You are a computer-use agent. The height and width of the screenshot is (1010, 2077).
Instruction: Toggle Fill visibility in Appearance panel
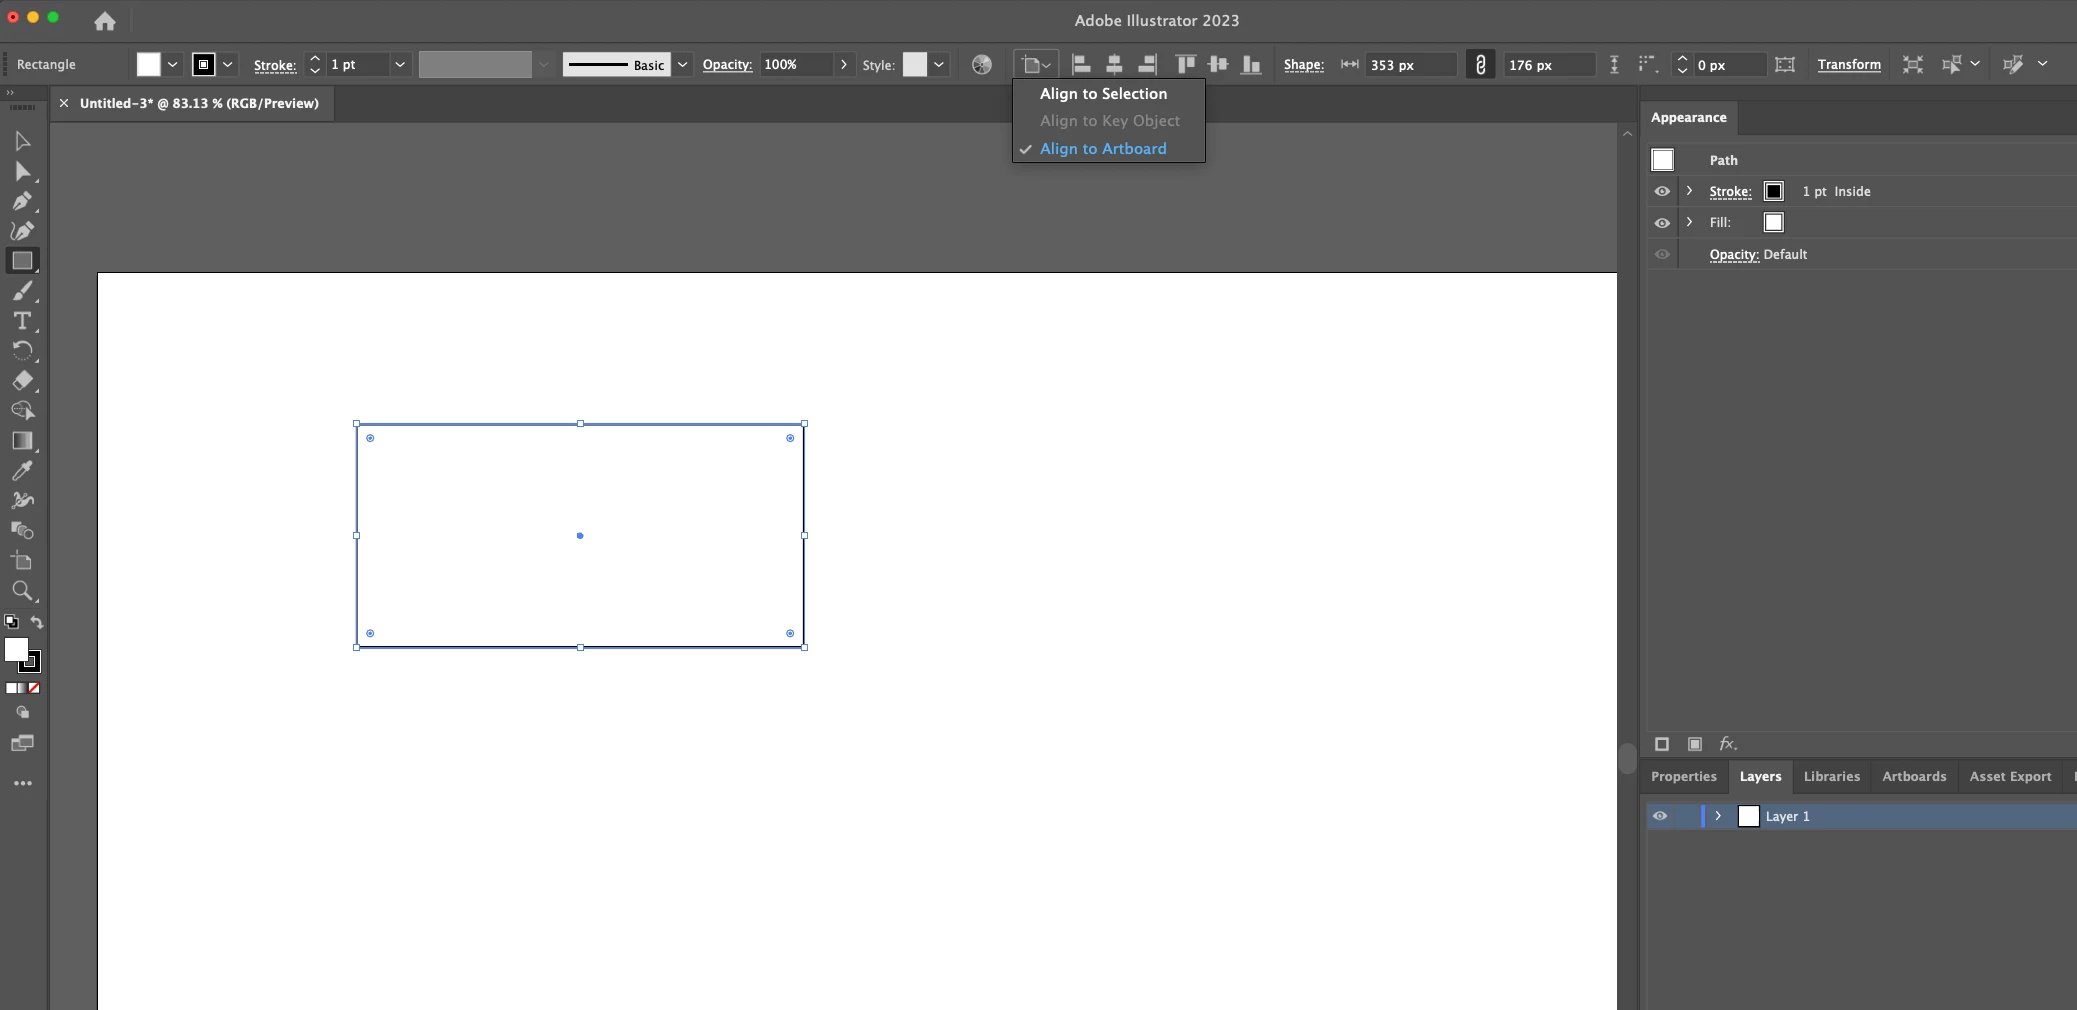(1662, 223)
